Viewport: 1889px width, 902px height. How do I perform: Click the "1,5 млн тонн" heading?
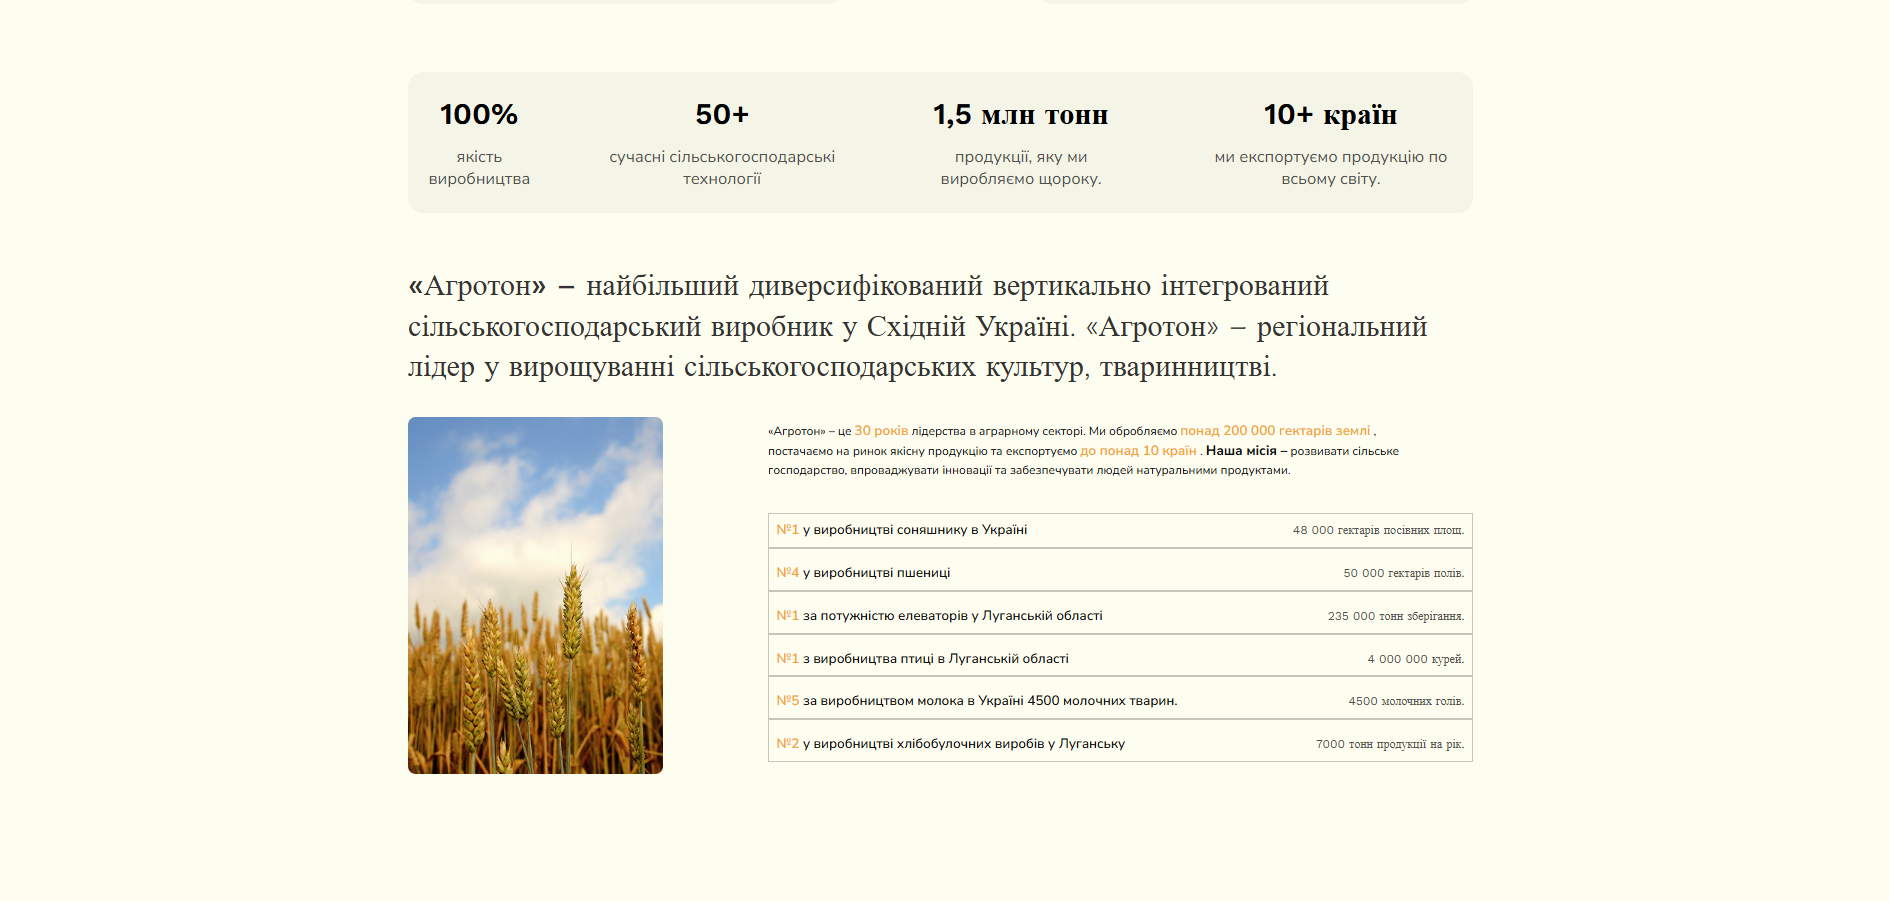tap(1020, 115)
